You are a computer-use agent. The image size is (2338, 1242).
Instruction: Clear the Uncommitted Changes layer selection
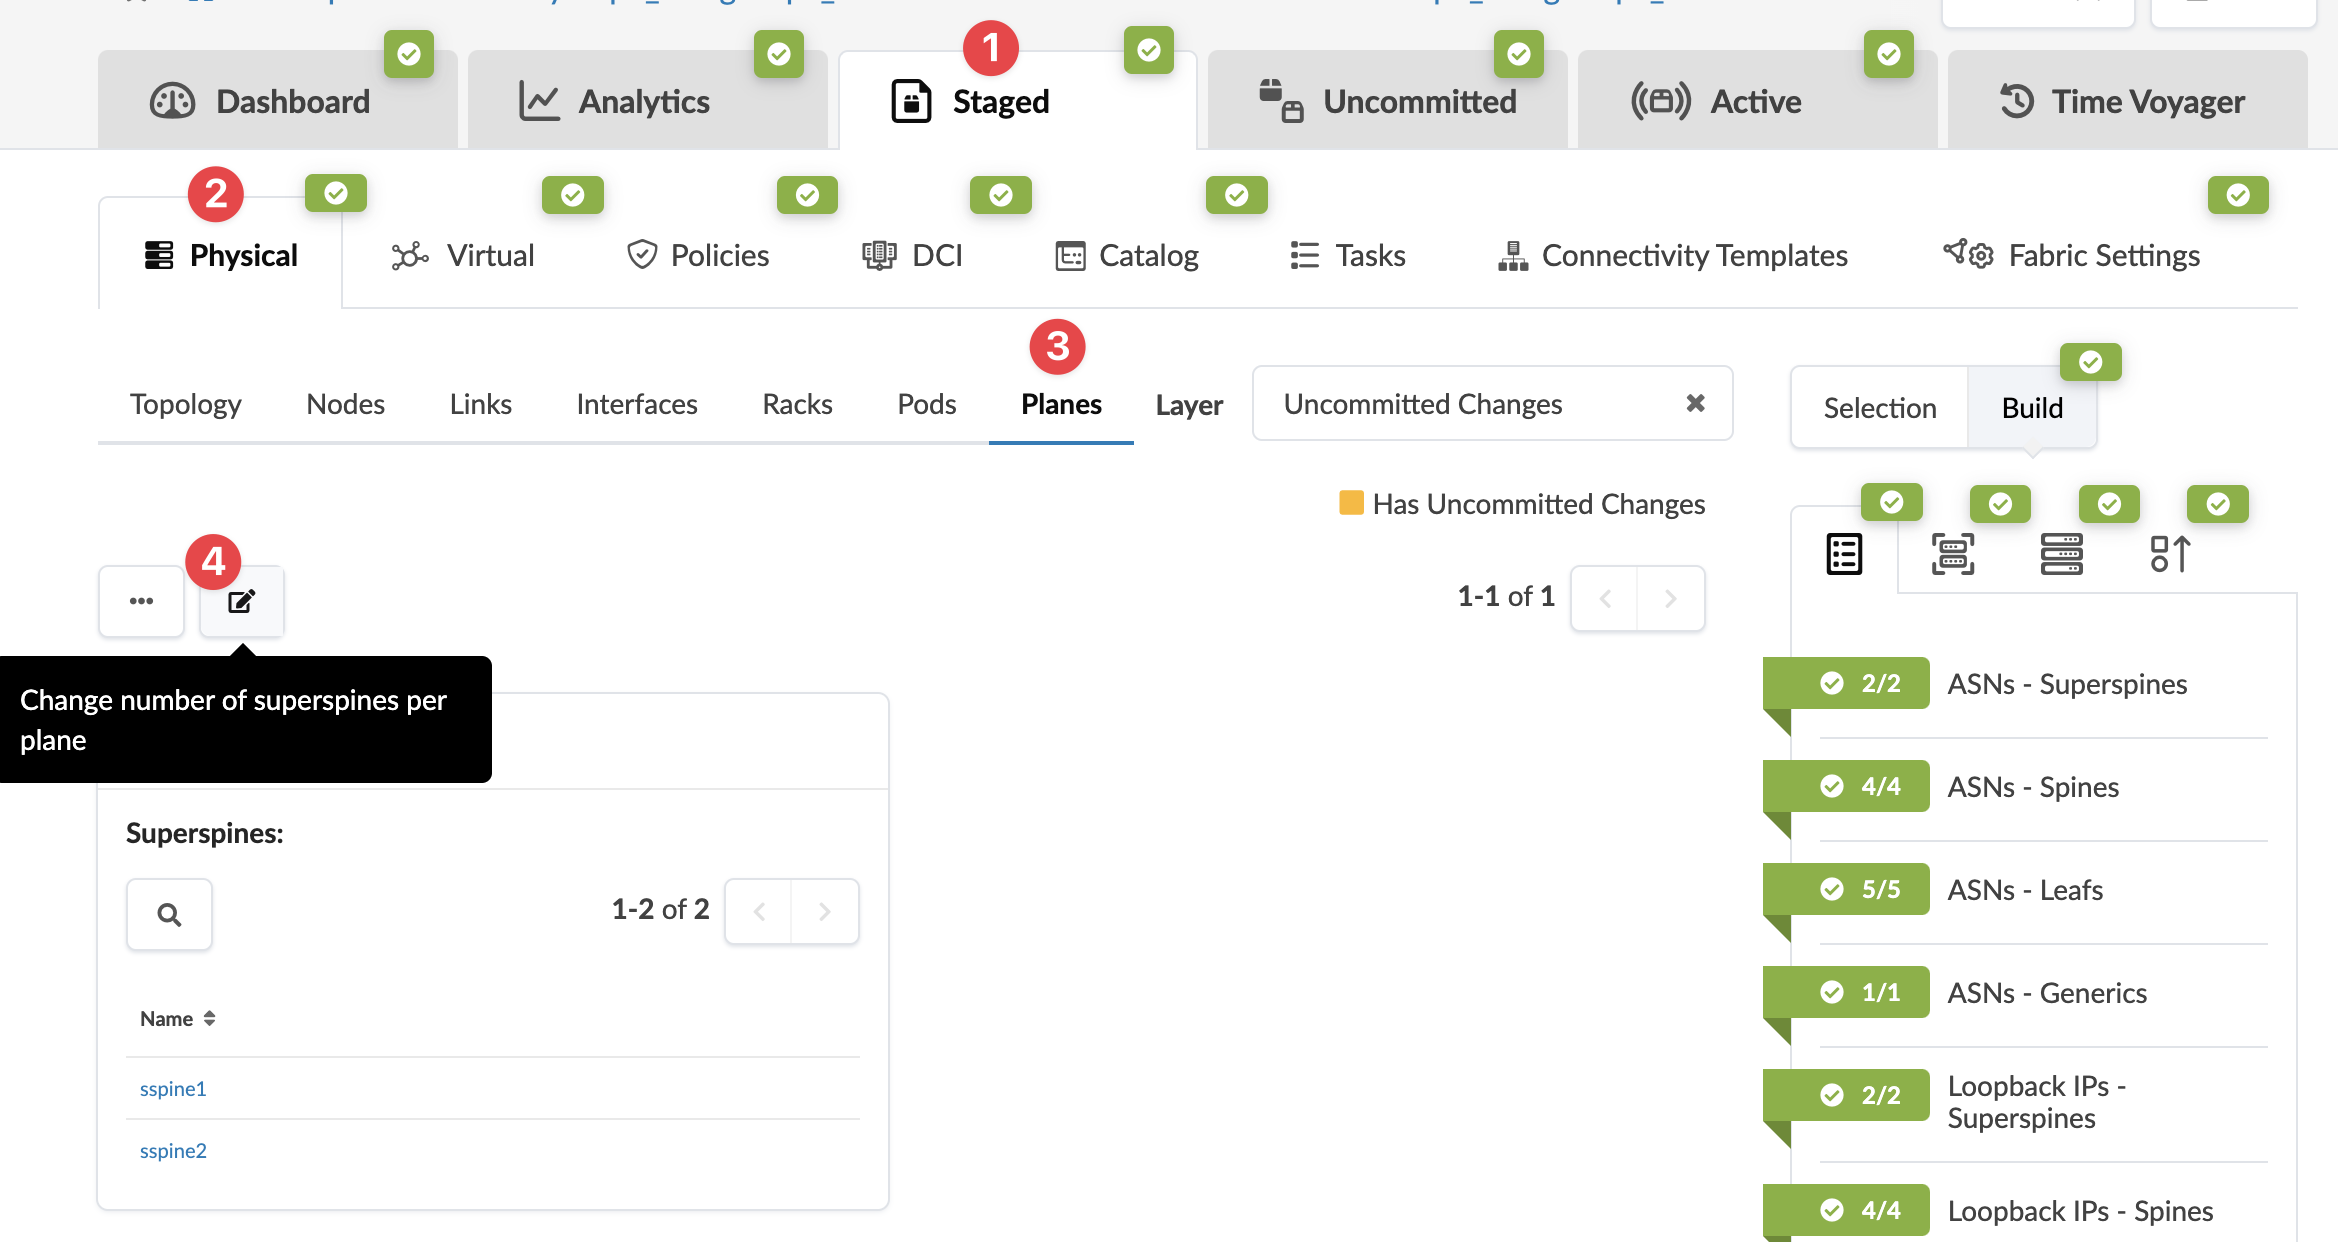coord(1695,403)
